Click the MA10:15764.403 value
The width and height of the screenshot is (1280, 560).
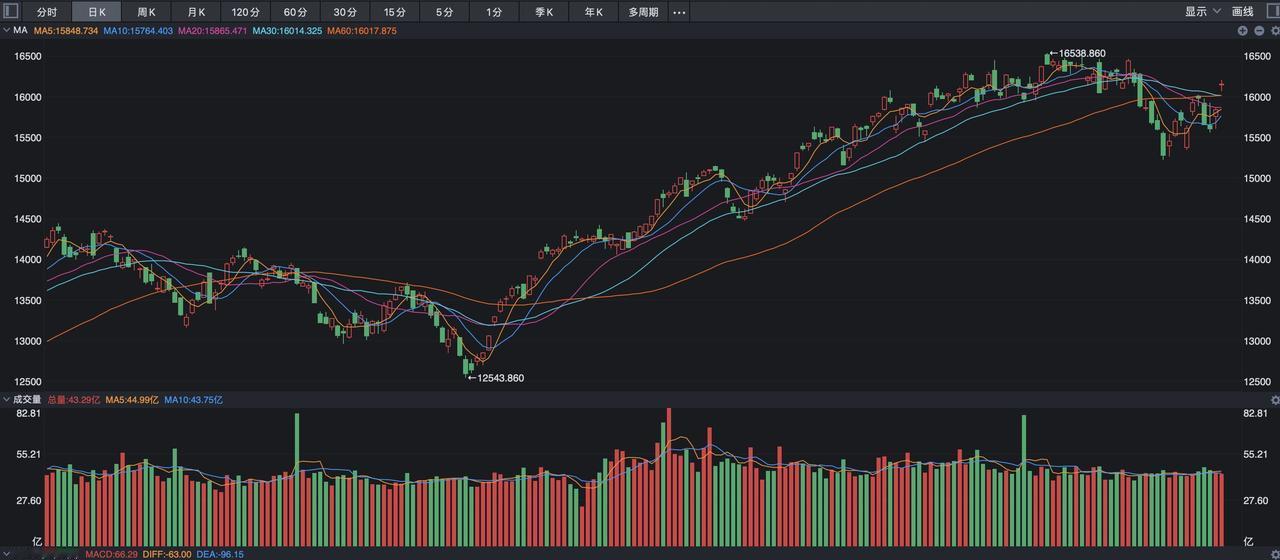click(x=138, y=31)
